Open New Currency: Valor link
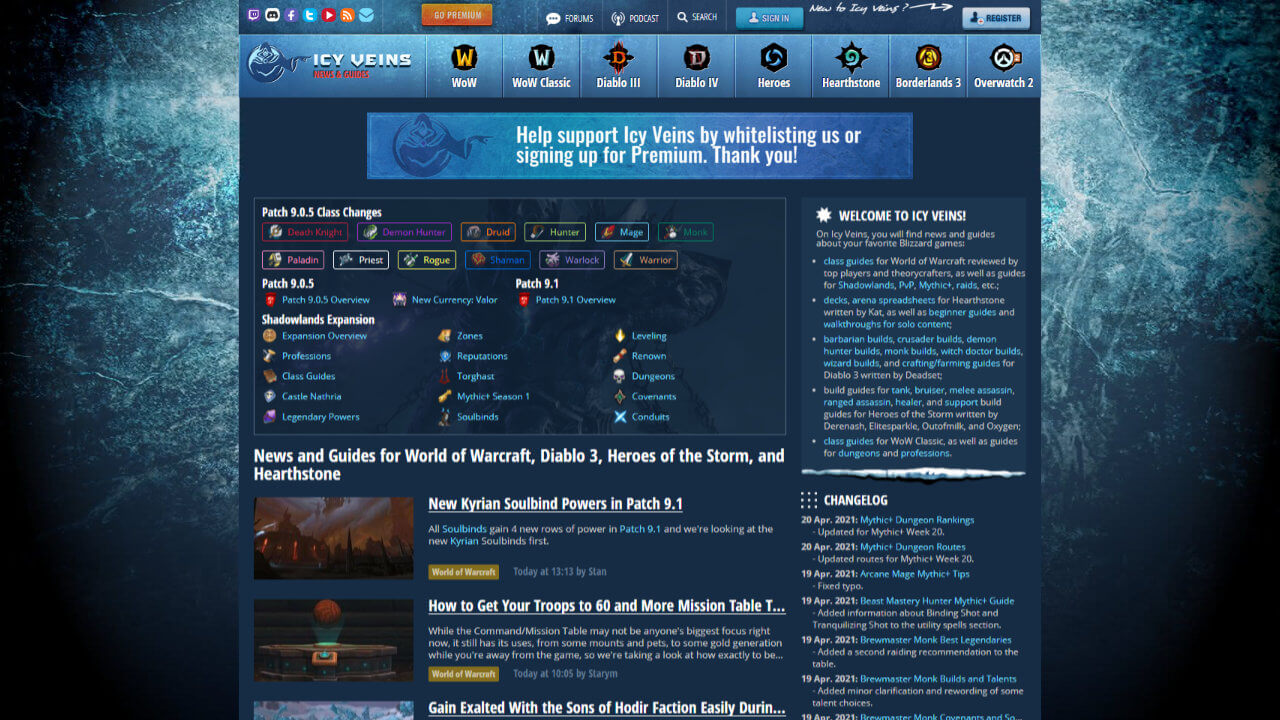Viewport: 1280px width, 720px height. pos(454,300)
